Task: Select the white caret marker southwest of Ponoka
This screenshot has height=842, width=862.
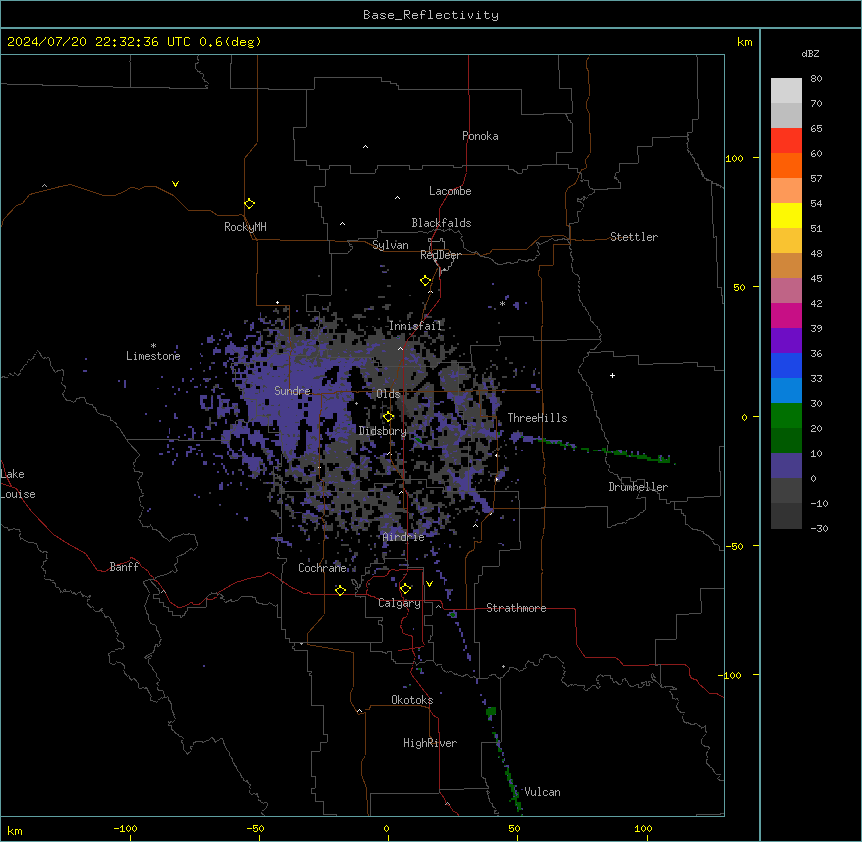Action: (366, 147)
